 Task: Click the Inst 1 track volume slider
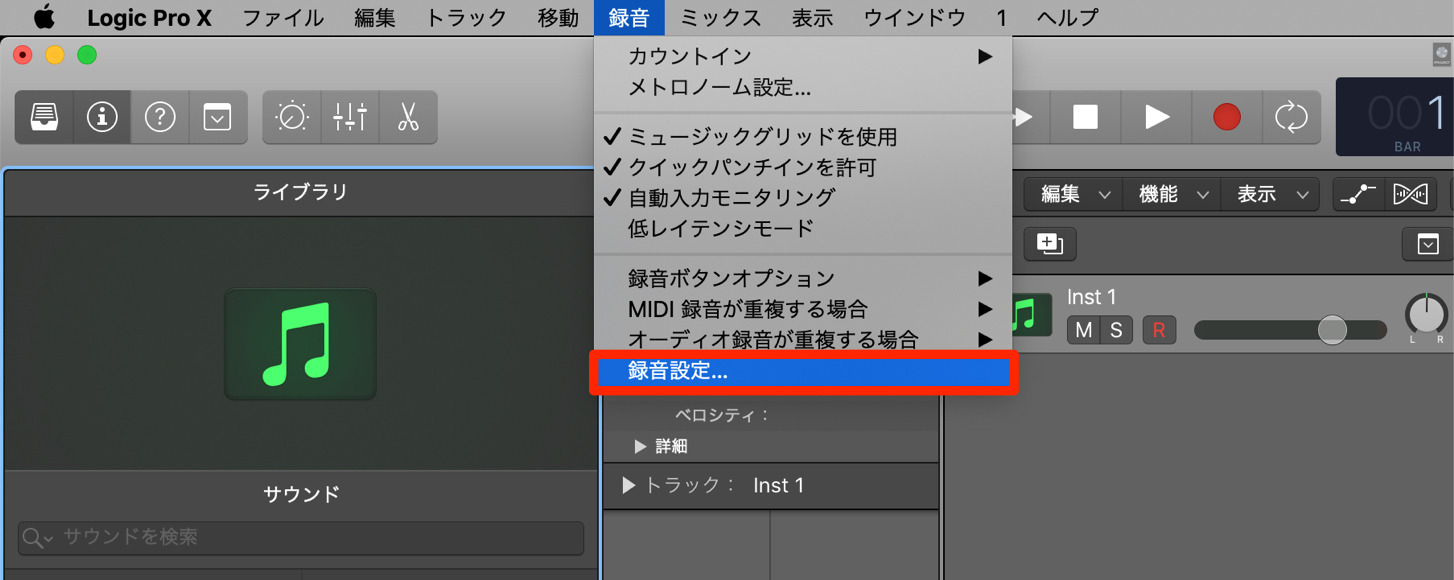tap(1290, 330)
